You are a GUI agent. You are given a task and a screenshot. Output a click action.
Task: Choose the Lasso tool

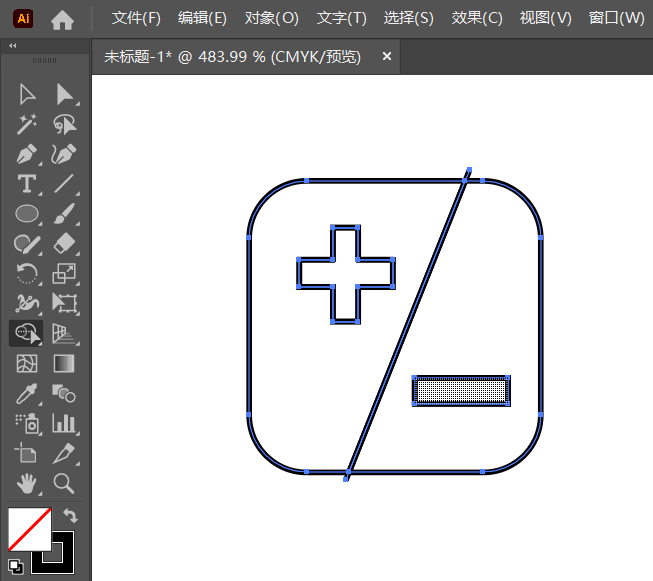[x=65, y=124]
